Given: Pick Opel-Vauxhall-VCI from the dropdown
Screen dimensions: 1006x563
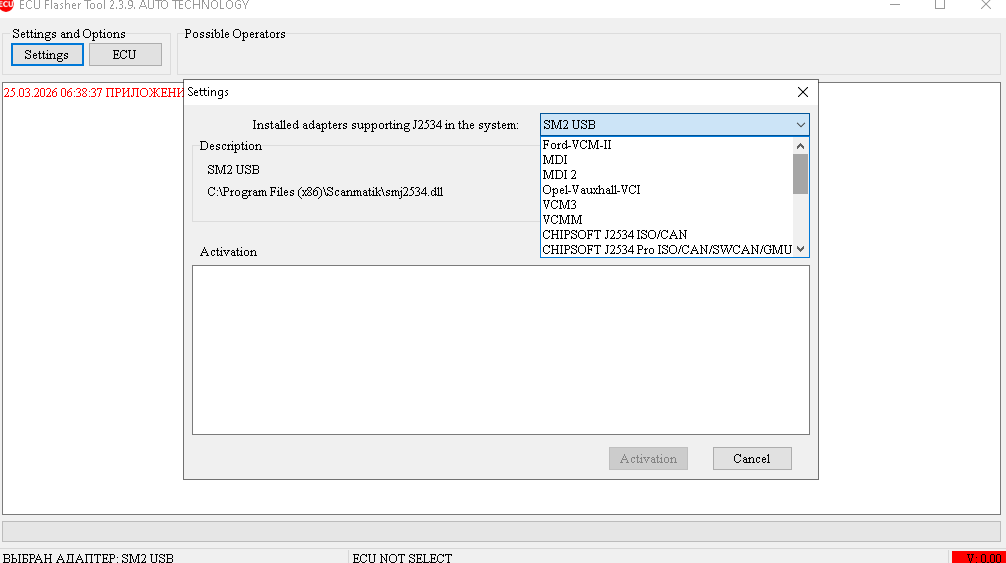Looking at the screenshot, I should pyautogui.click(x=591, y=190).
